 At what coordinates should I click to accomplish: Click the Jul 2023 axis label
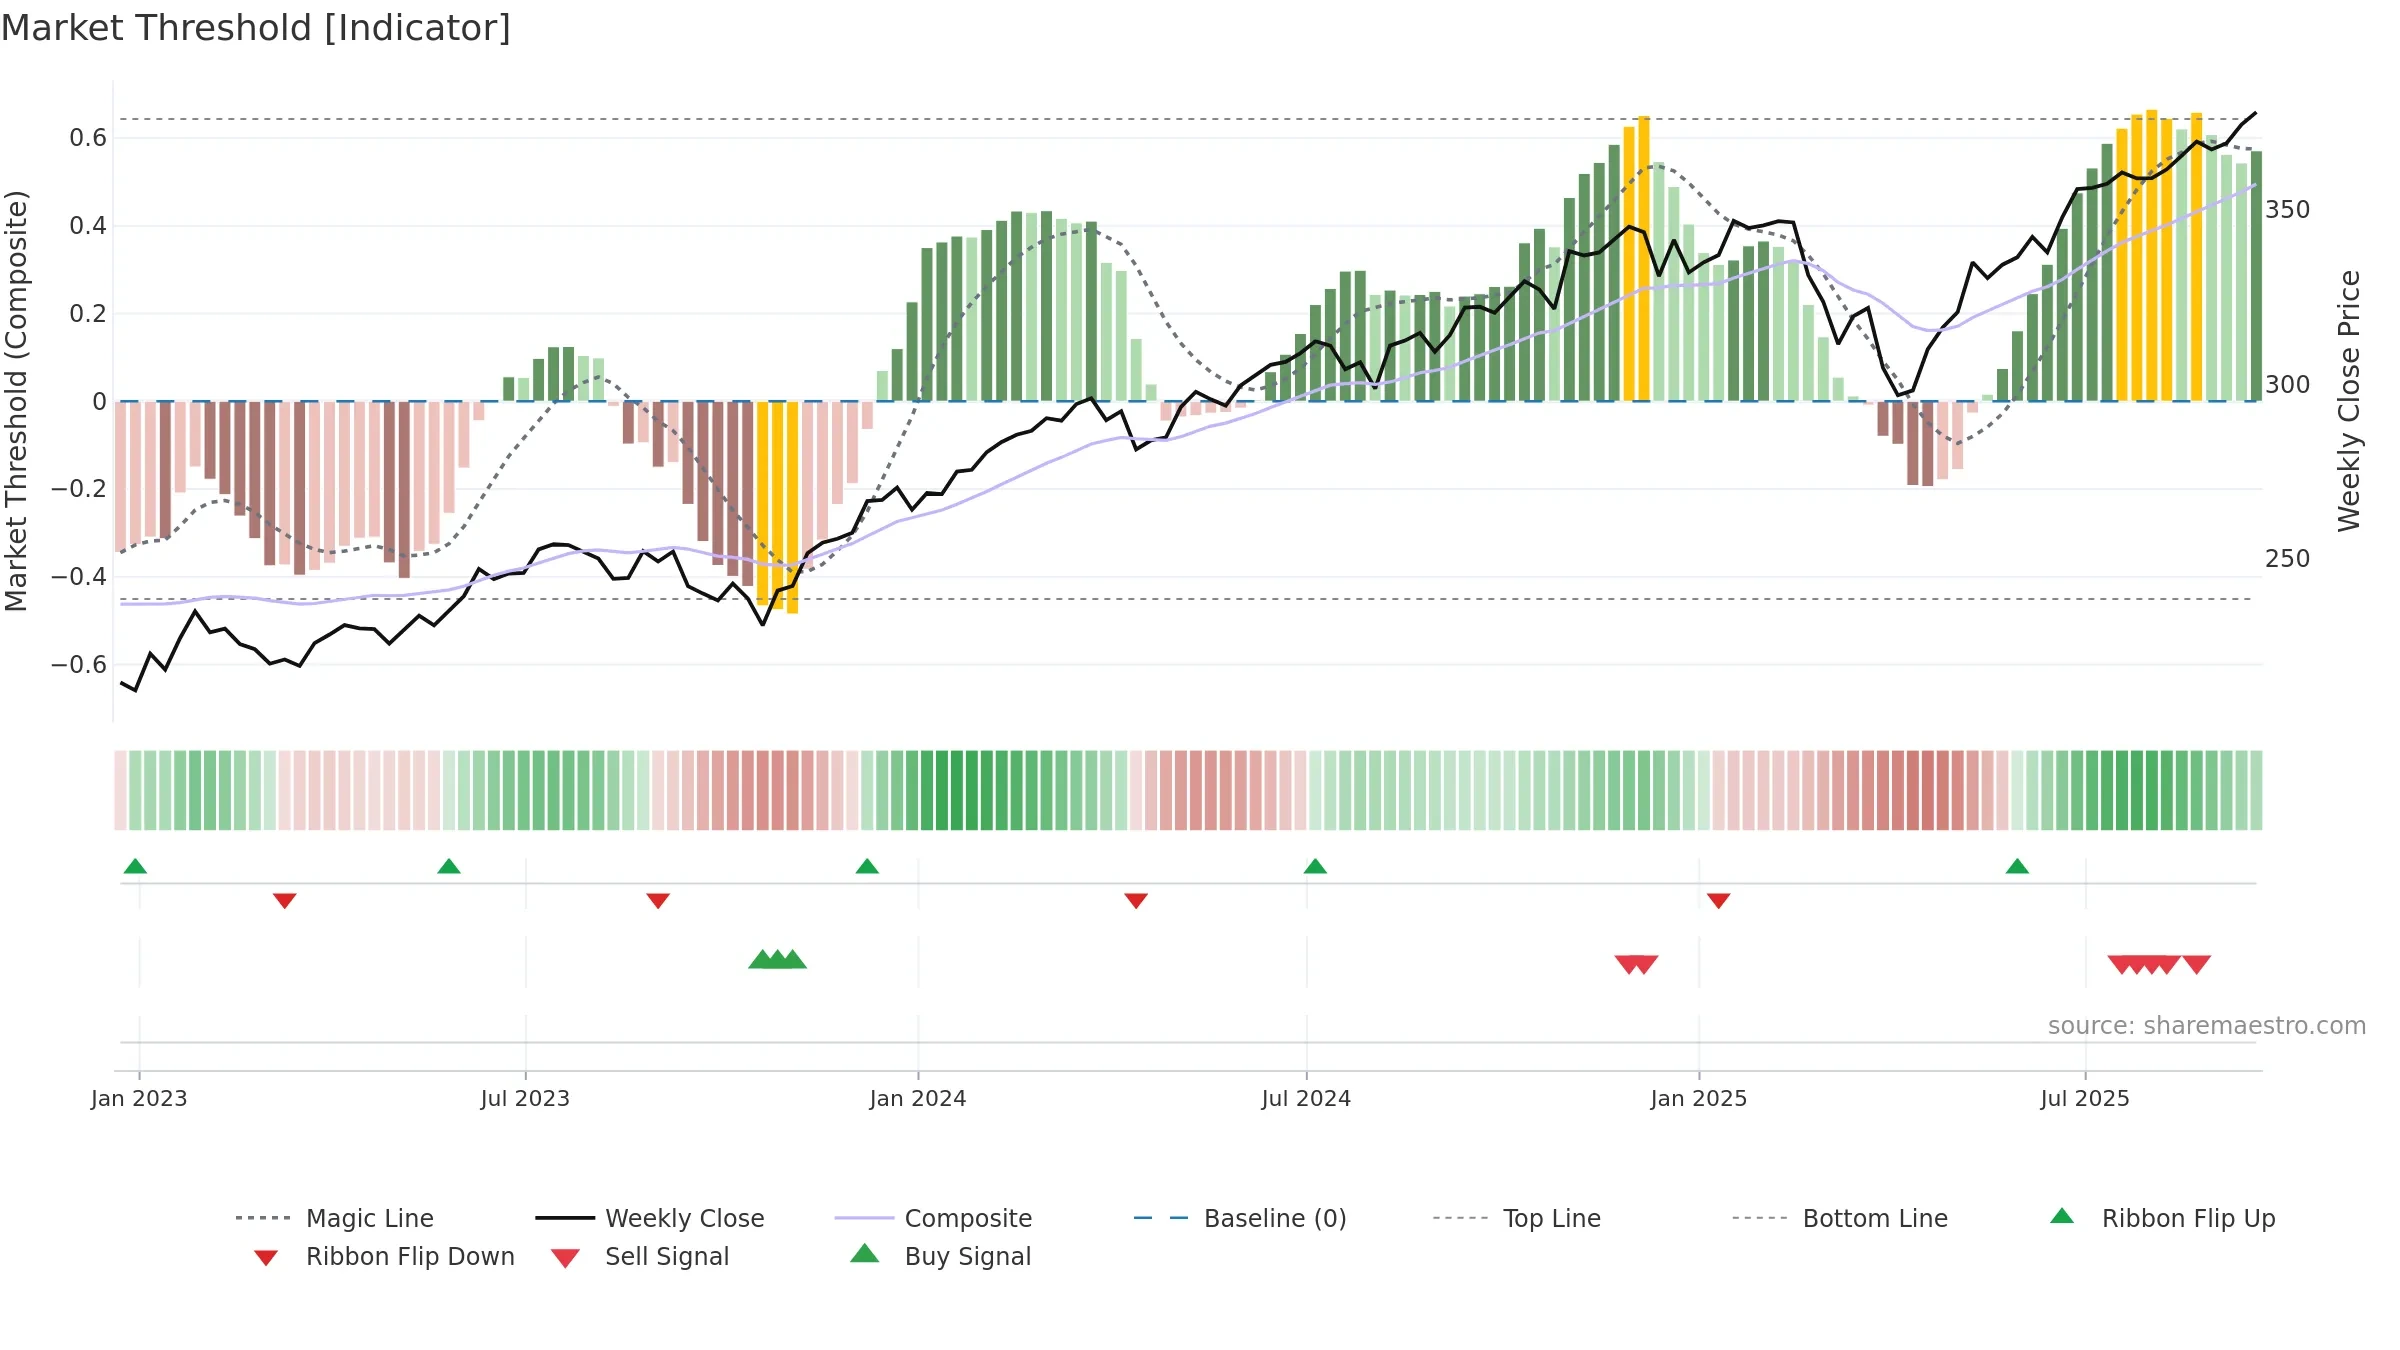coord(525,1098)
